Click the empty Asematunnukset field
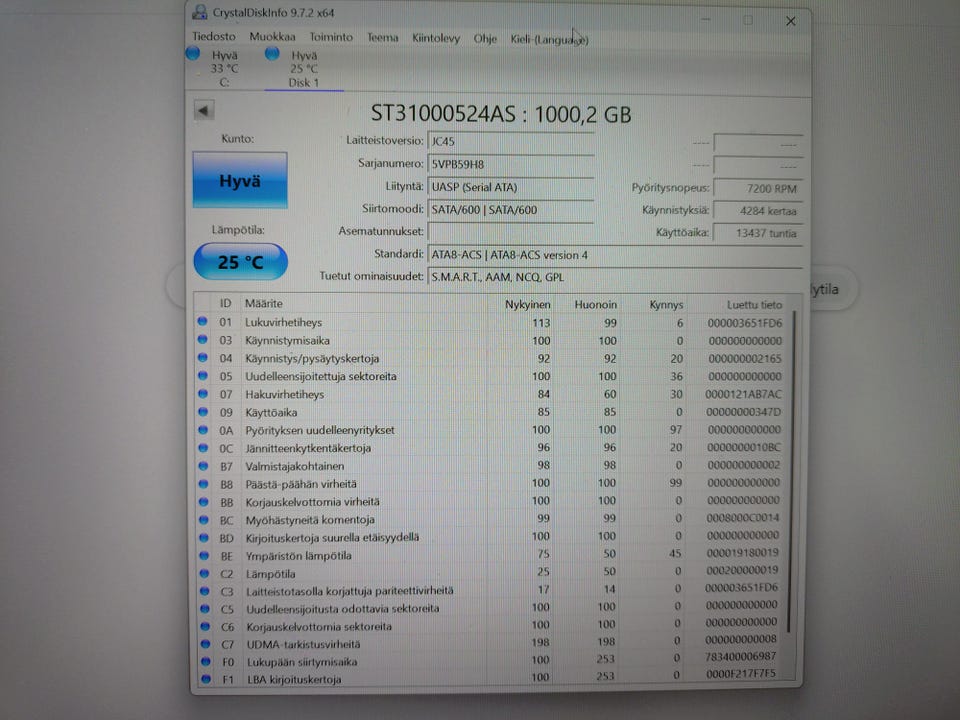The width and height of the screenshot is (960, 720). [x=511, y=232]
